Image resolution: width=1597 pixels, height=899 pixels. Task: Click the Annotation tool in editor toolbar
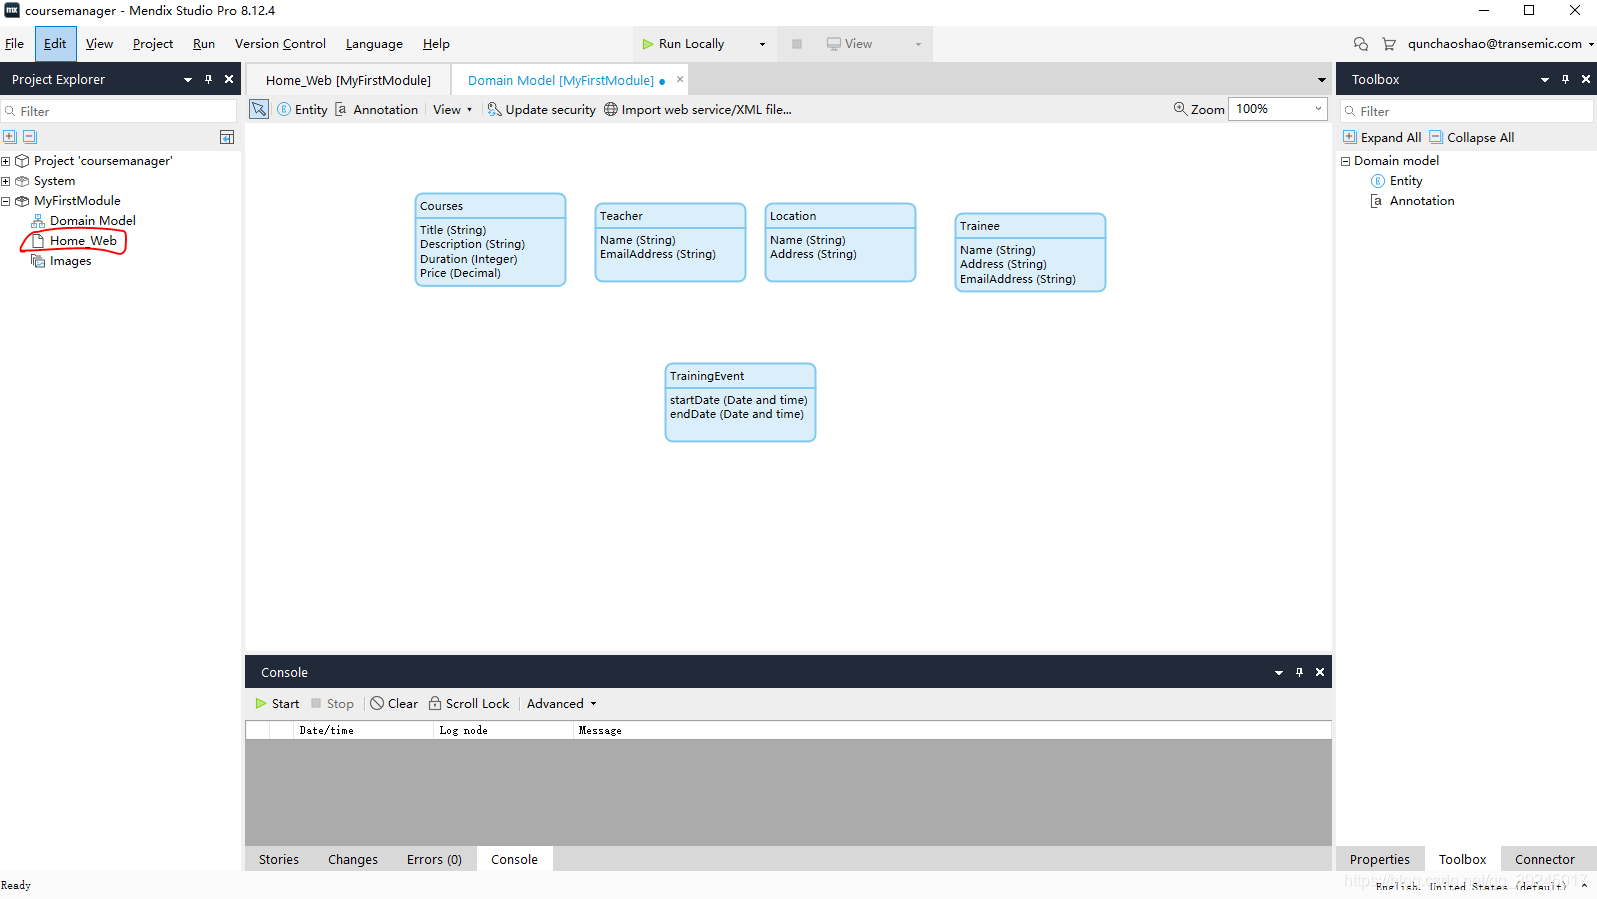pos(376,110)
